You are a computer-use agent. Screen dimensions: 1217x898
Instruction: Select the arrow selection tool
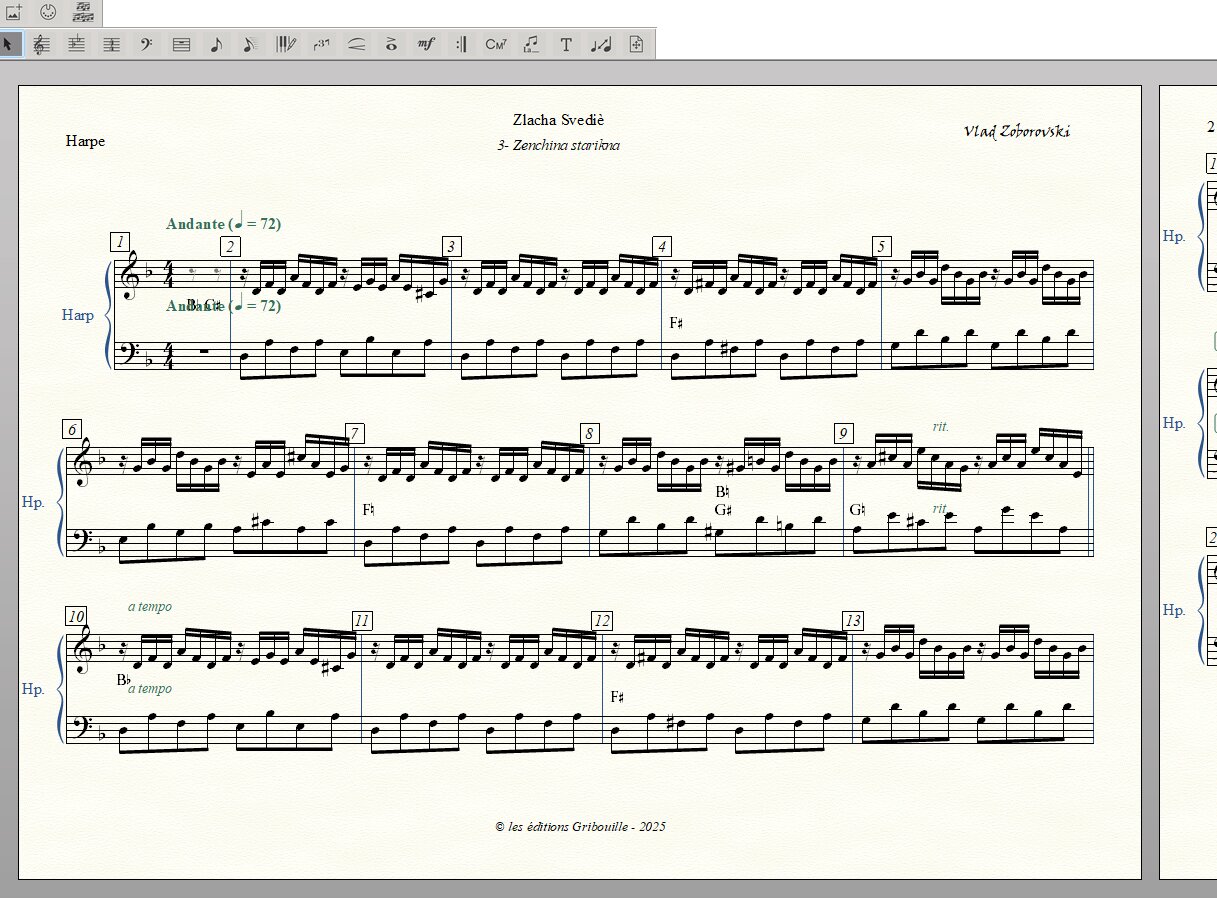[x=9, y=44]
